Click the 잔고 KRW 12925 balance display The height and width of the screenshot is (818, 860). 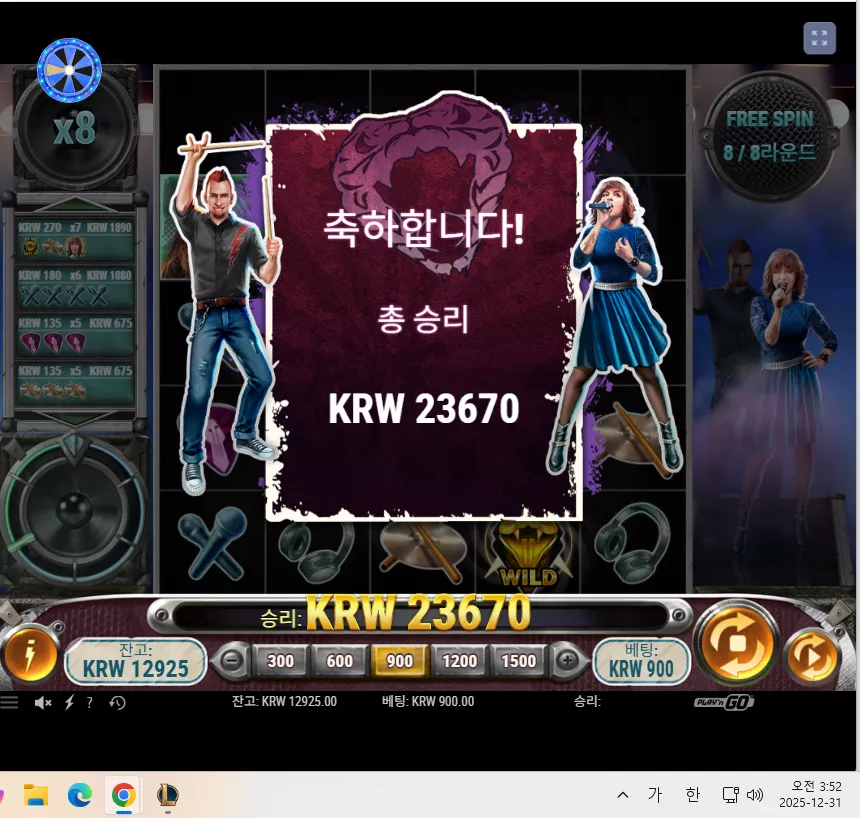point(135,661)
